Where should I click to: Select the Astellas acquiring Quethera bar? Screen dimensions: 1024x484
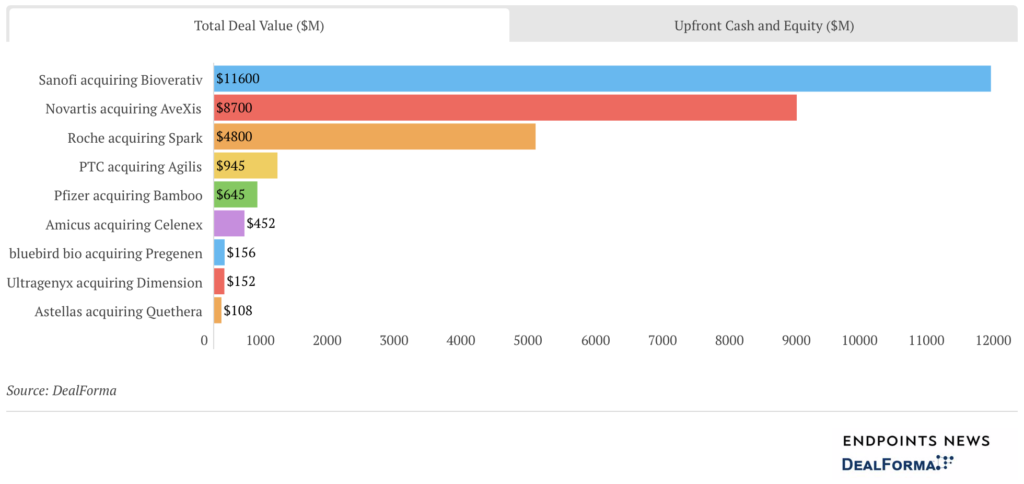(x=217, y=310)
